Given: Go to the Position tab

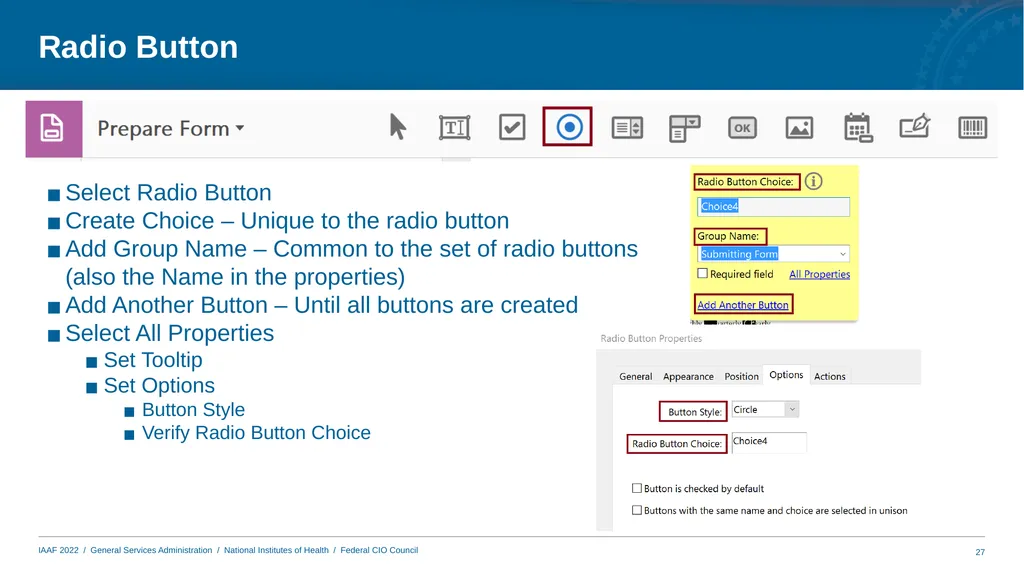Looking at the screenshot, I should pos(741,376).
